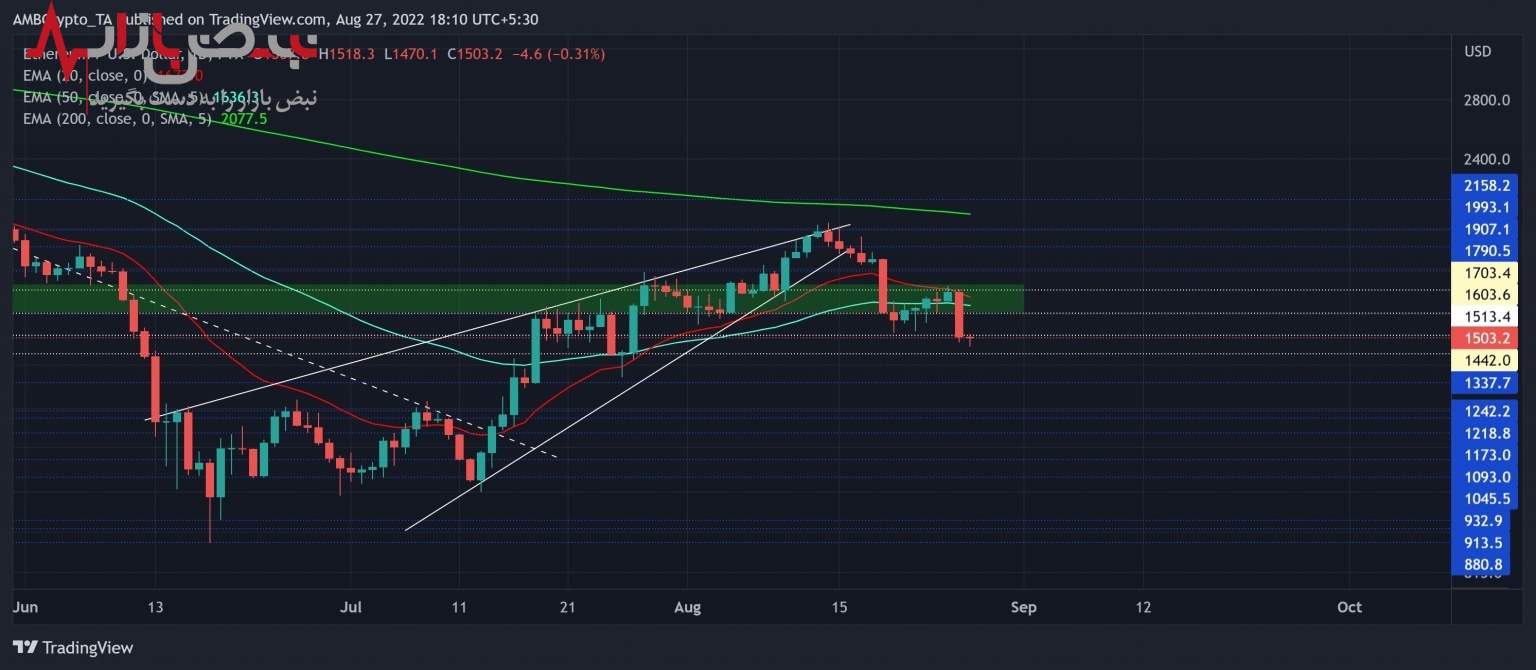Click the 2800.0 price scale value

(1484, 100)
